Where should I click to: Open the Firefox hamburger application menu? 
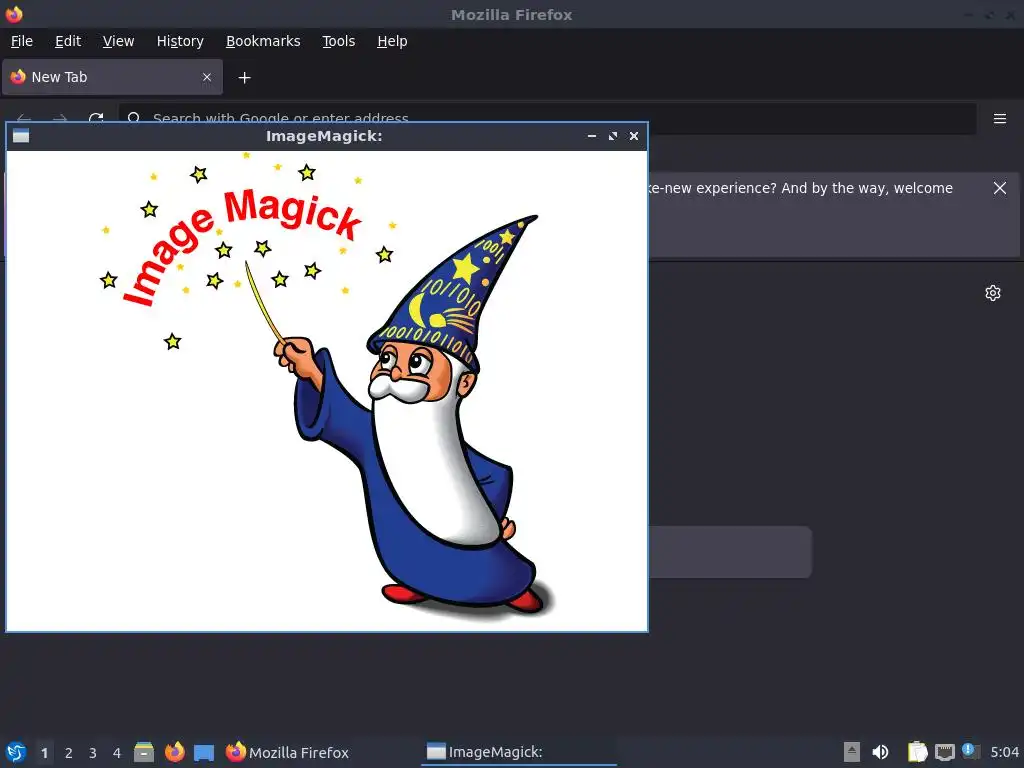pyautogui.click(x=1000, y=119)
